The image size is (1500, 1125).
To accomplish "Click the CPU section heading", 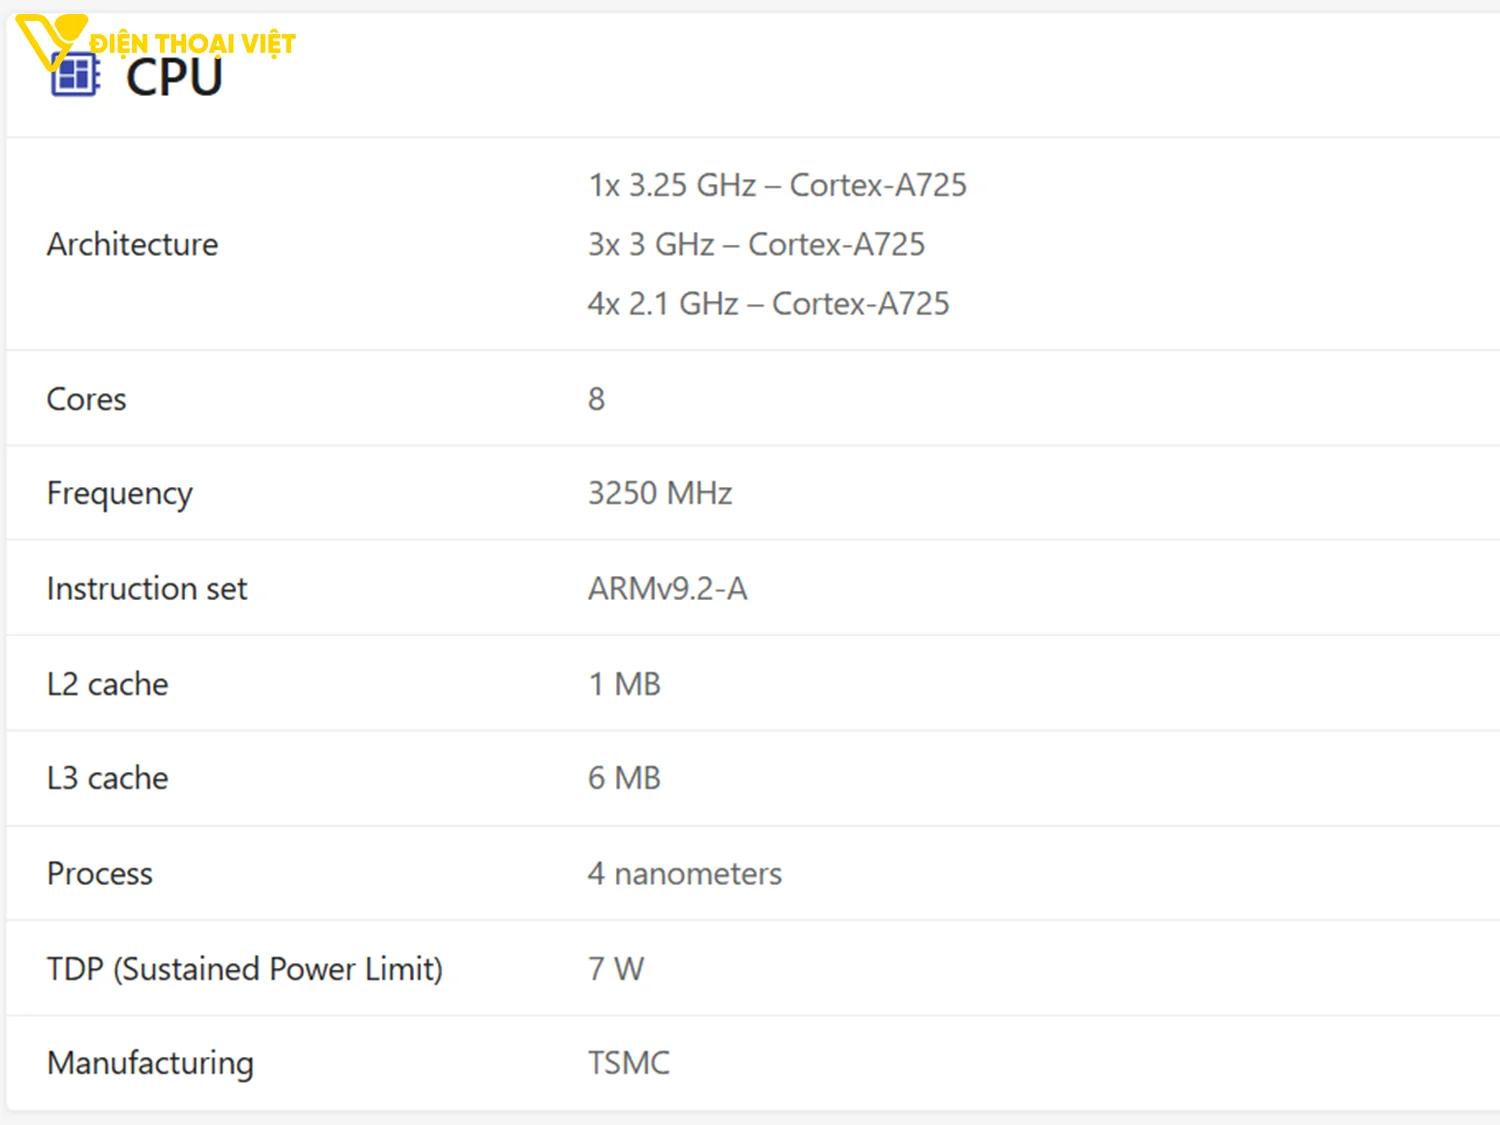I will tap(174, 79).
